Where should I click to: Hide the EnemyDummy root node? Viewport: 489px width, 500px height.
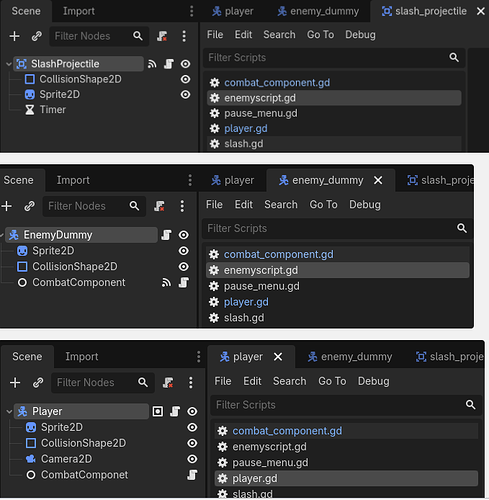pos(183,235)
